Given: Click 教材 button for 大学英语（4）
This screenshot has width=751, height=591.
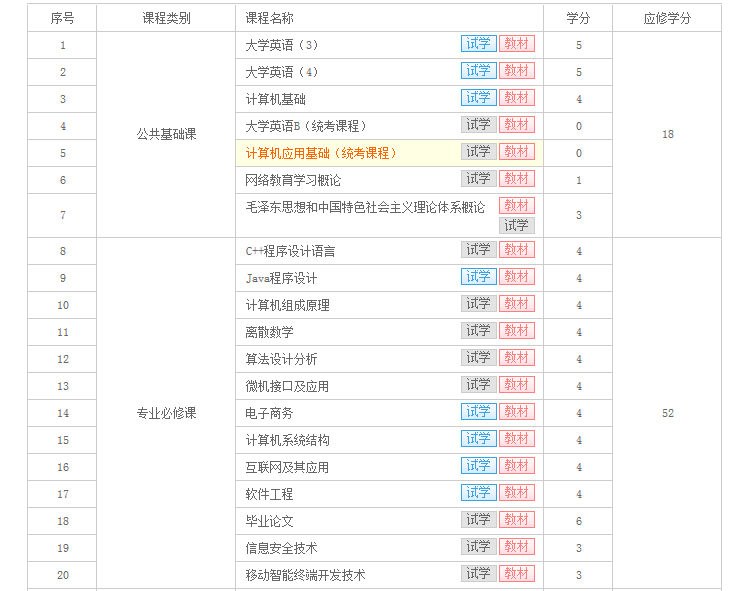Looking at the screenshot, I should [x=517, y=71].
